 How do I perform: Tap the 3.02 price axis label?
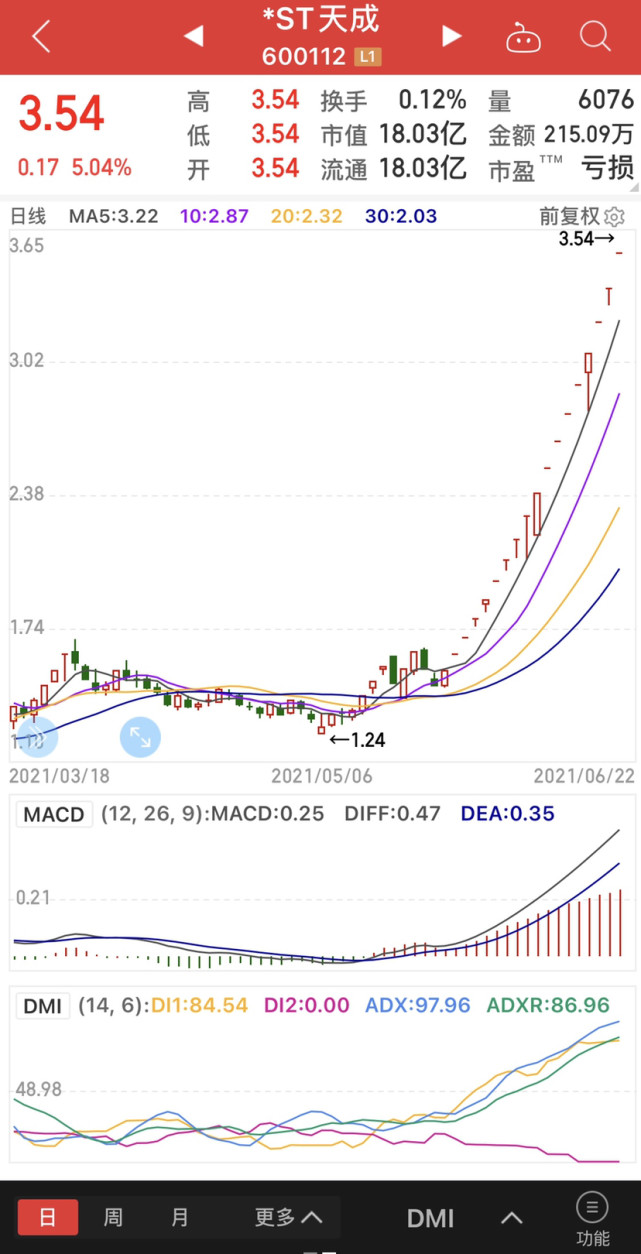[27, 361]
